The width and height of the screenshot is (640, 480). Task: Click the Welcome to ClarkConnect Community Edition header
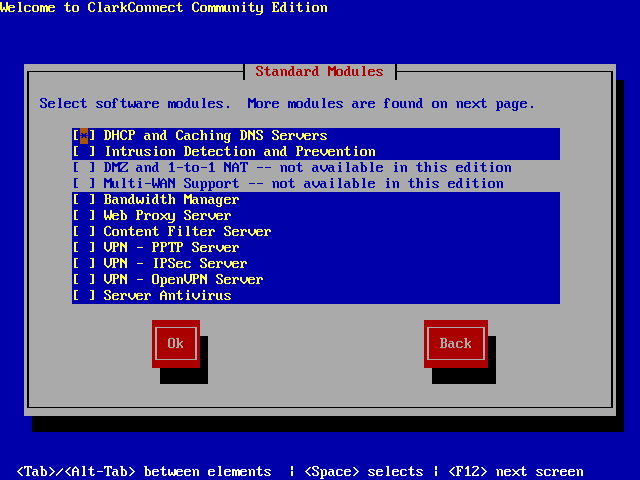click(x=164, y=8)
